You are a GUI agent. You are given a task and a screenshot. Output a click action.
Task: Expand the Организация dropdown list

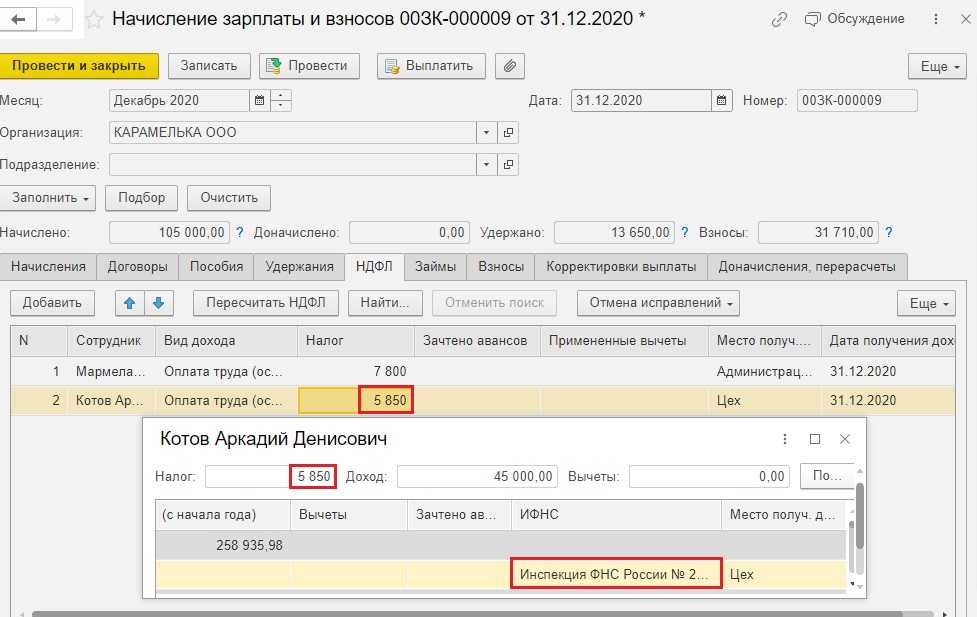pyautogui.click(x=486, y=133)
